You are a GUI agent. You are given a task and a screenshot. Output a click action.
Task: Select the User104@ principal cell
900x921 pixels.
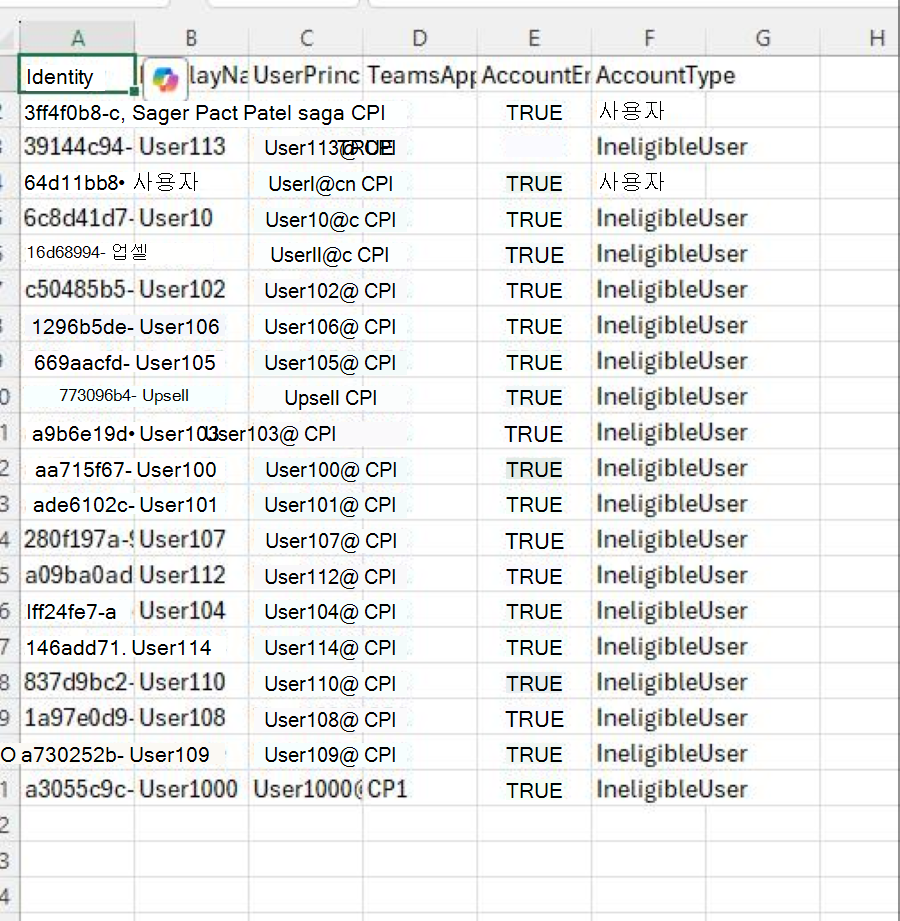coord(306,612)
